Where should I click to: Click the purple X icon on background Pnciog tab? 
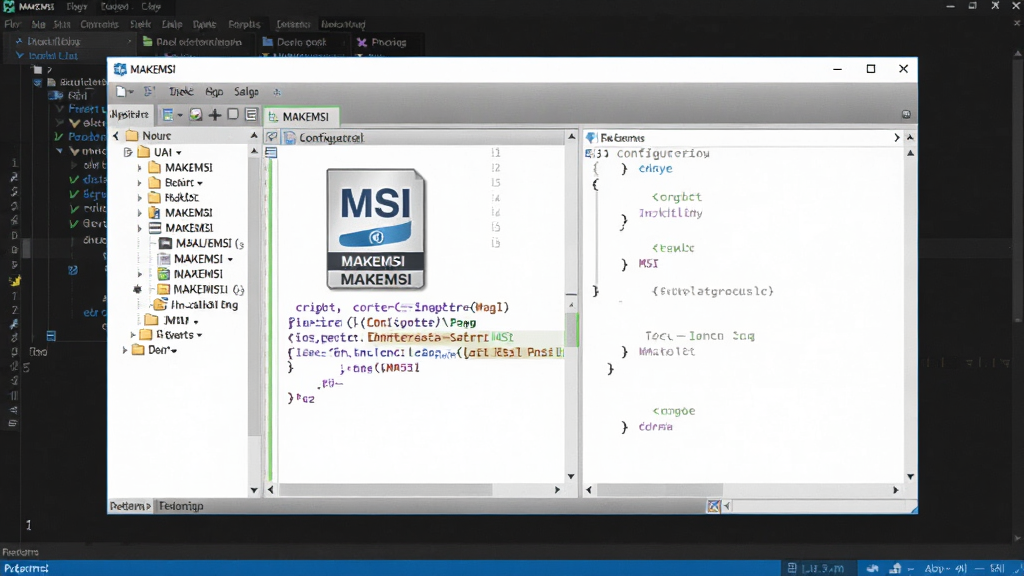361,42
